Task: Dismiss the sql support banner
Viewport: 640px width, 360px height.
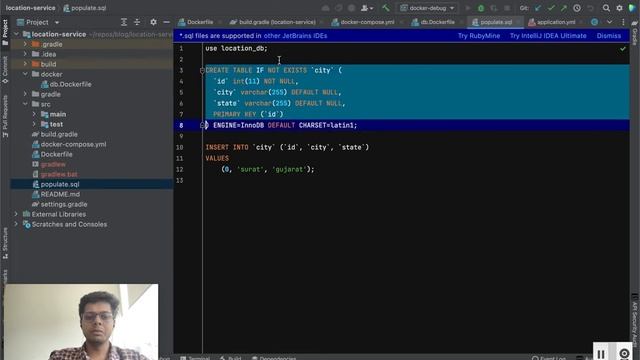Action: [609, 36]
